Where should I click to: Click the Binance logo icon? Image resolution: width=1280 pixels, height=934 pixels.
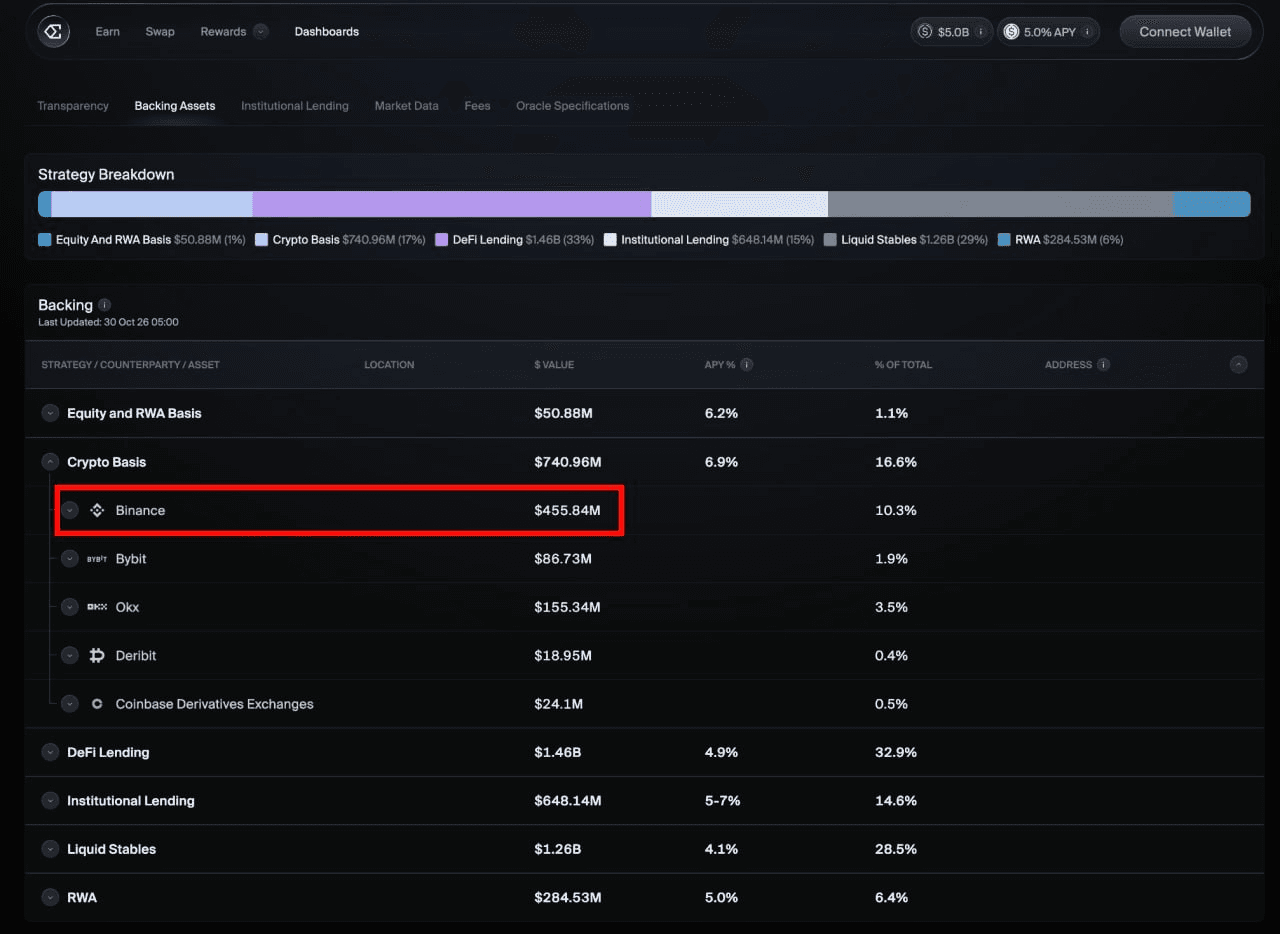pos(97,510)
